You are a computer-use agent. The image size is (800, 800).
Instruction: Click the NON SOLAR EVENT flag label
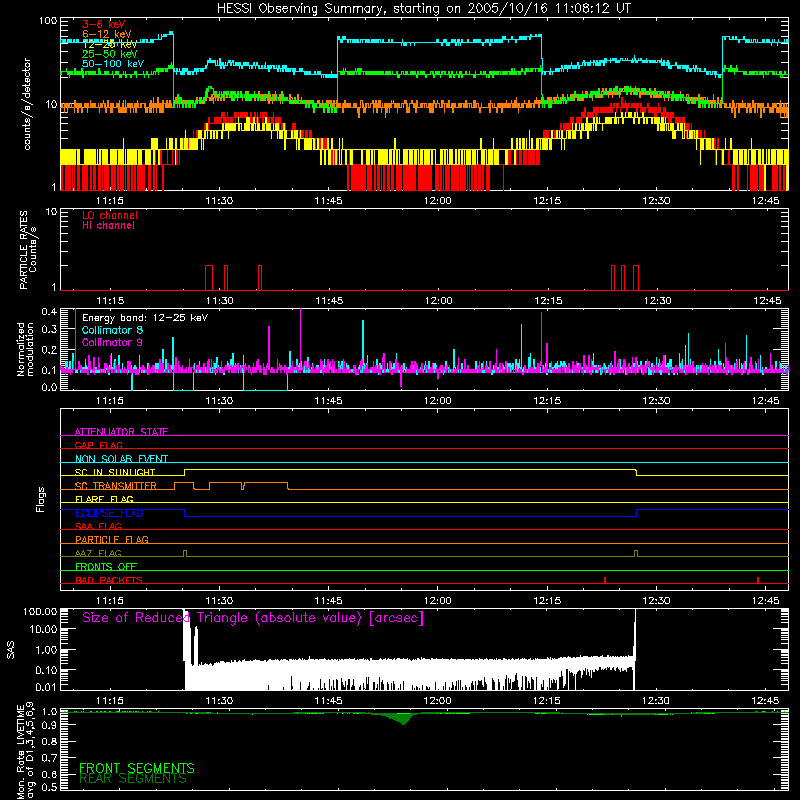tap(121, 459)
